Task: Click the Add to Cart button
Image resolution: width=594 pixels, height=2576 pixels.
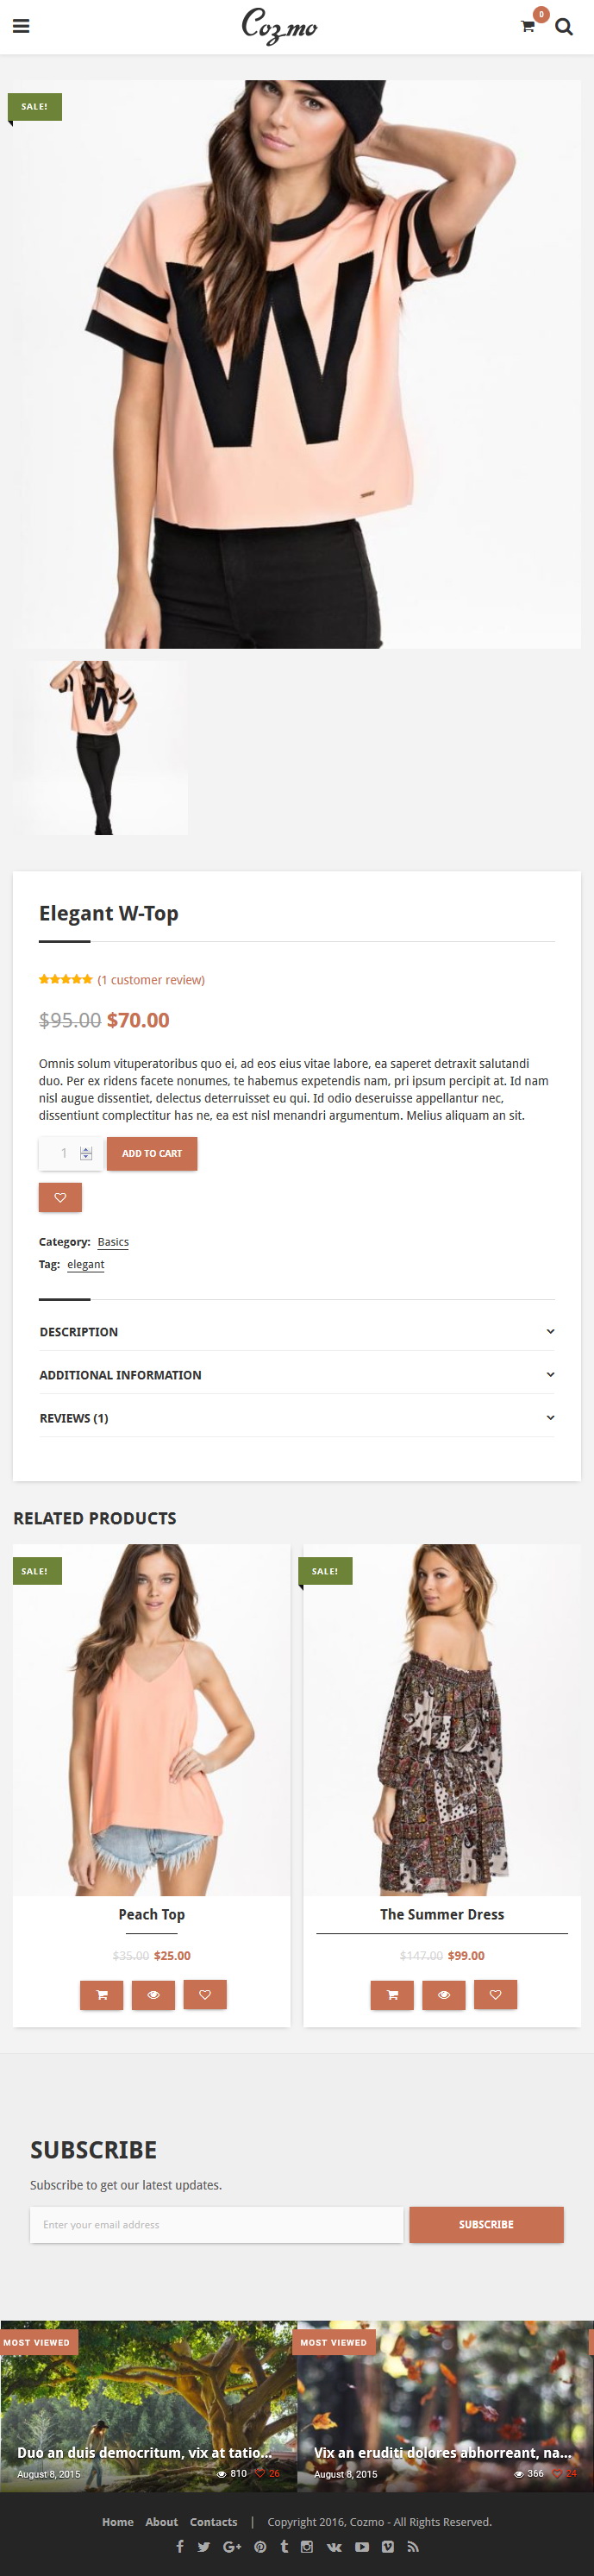Action: point(152,1153)
